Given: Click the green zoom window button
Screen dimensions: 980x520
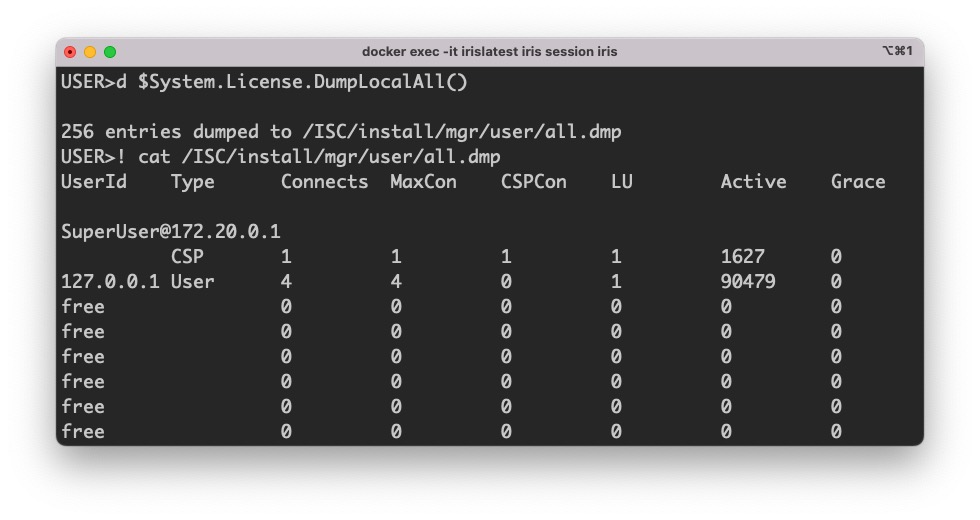Looking at the screenshot, I should 110,52.
